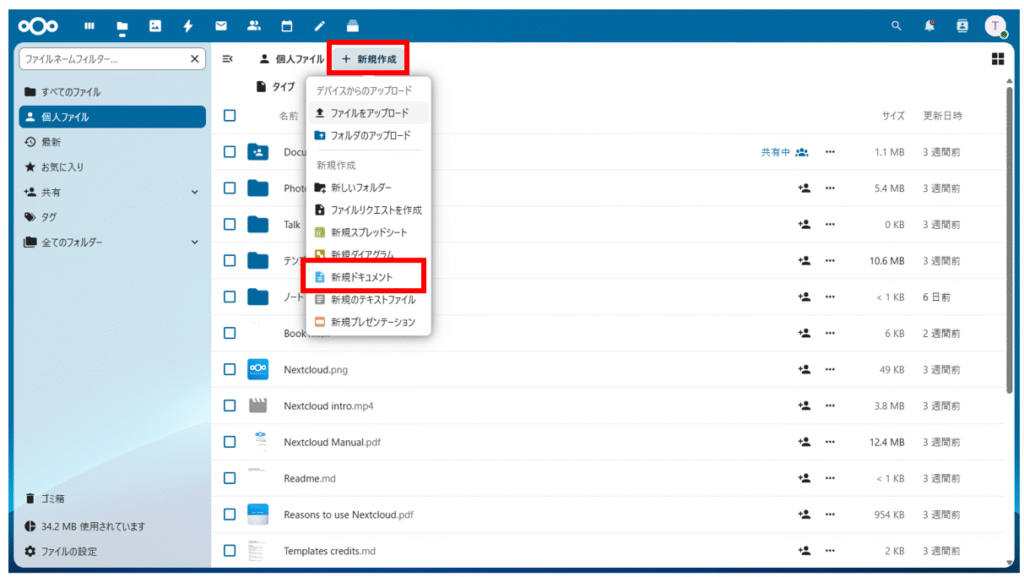Image resolution: width=1024 pixels, height=577 pixels.
Task: Click the search magnifier icon
Action: coord(896,26)
